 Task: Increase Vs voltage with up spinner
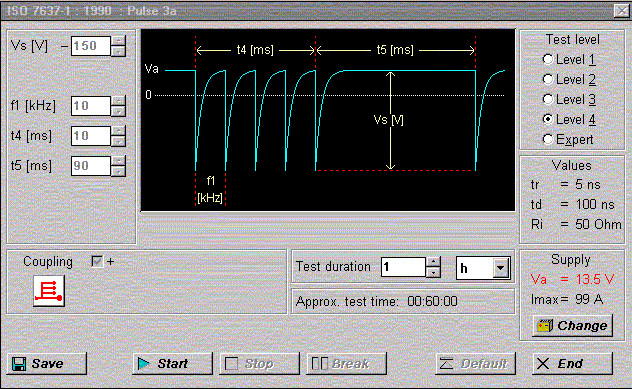pos(118,41)
